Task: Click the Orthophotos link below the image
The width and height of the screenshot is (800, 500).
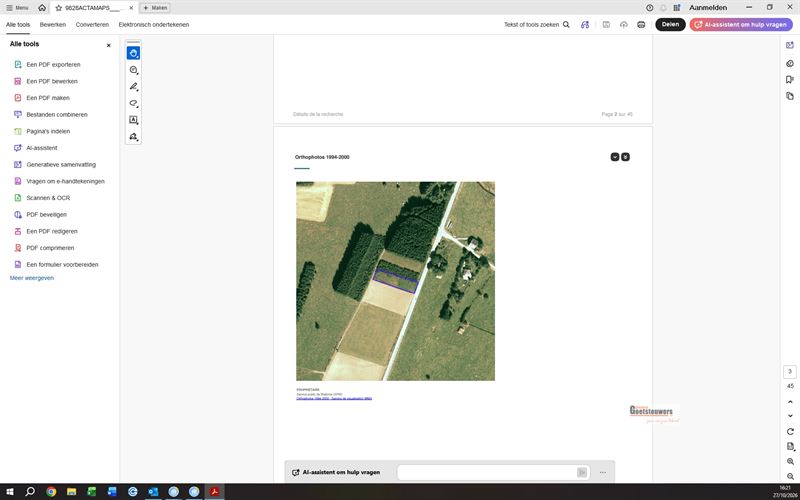Action: coord(334,398)
